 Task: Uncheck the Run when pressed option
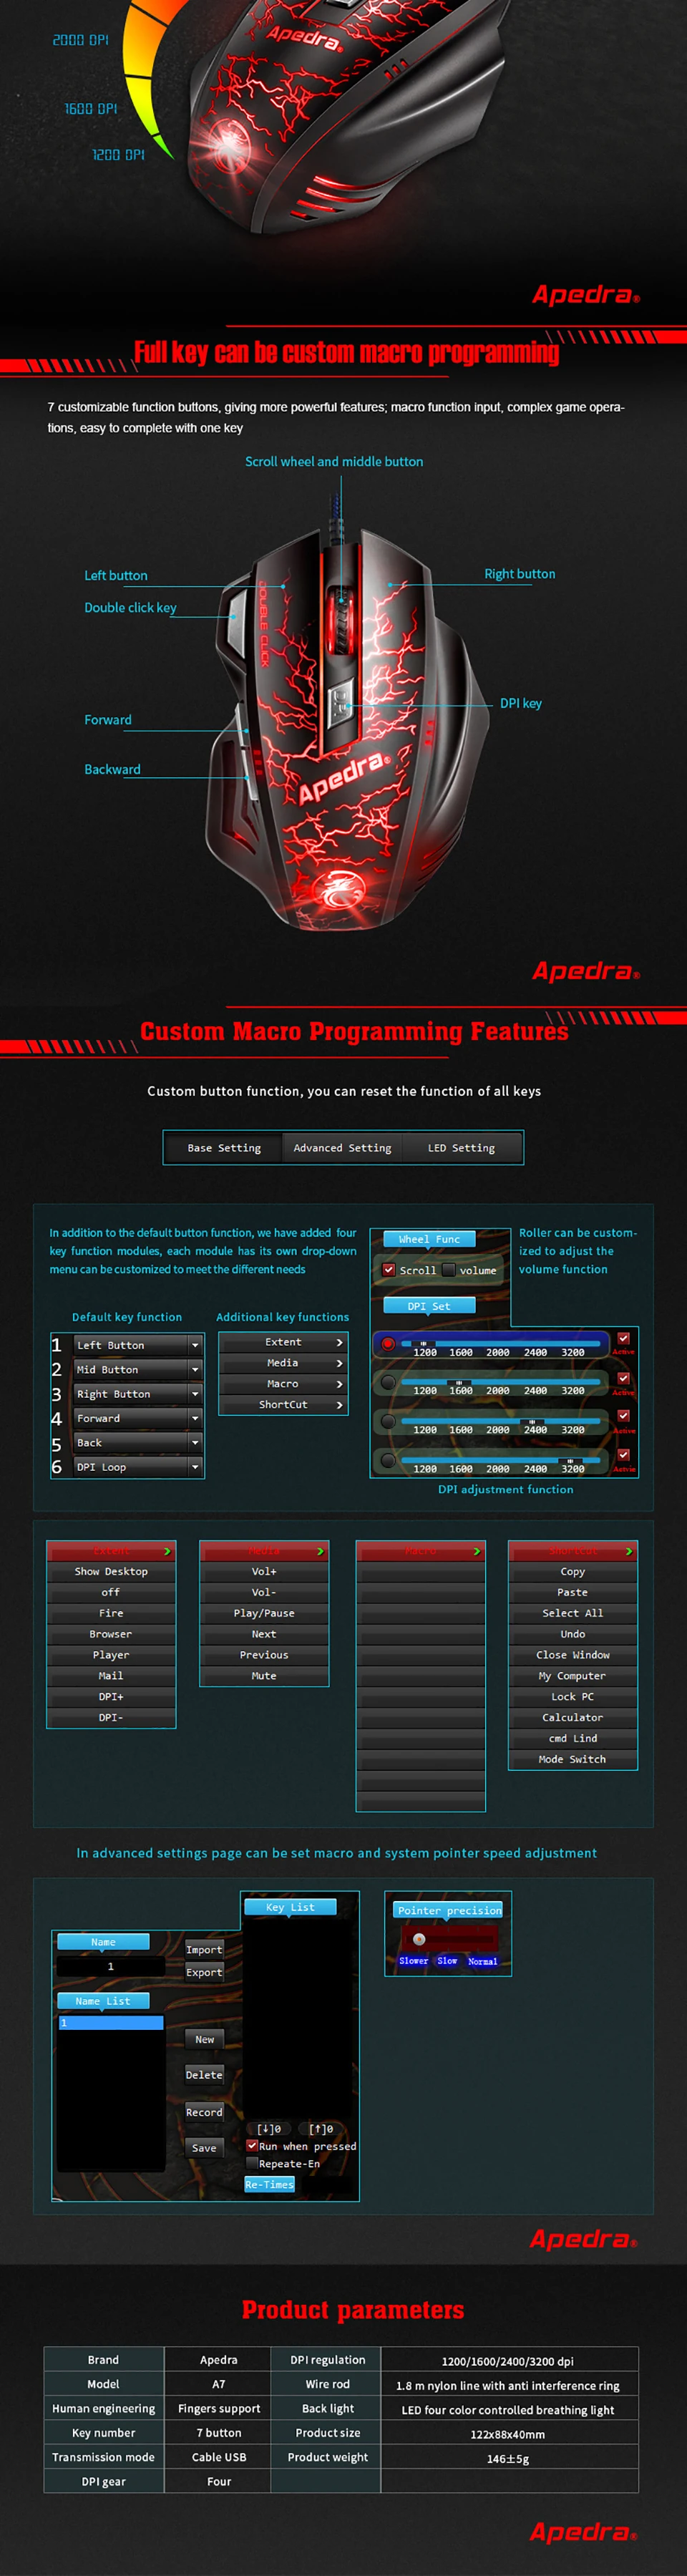coord(252,2145)
